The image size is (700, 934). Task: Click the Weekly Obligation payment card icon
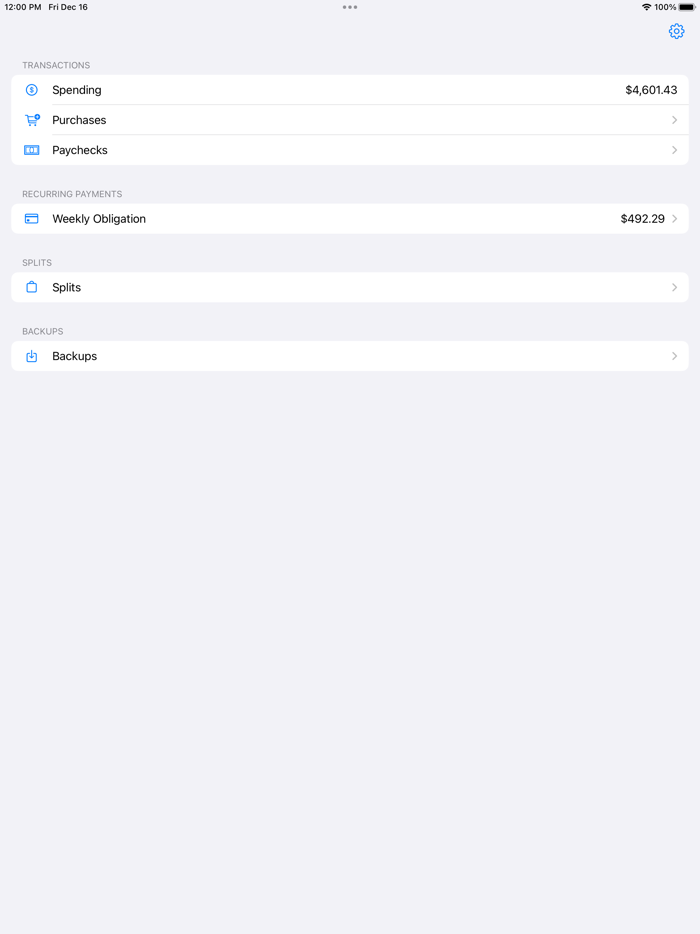coord(31,218)
